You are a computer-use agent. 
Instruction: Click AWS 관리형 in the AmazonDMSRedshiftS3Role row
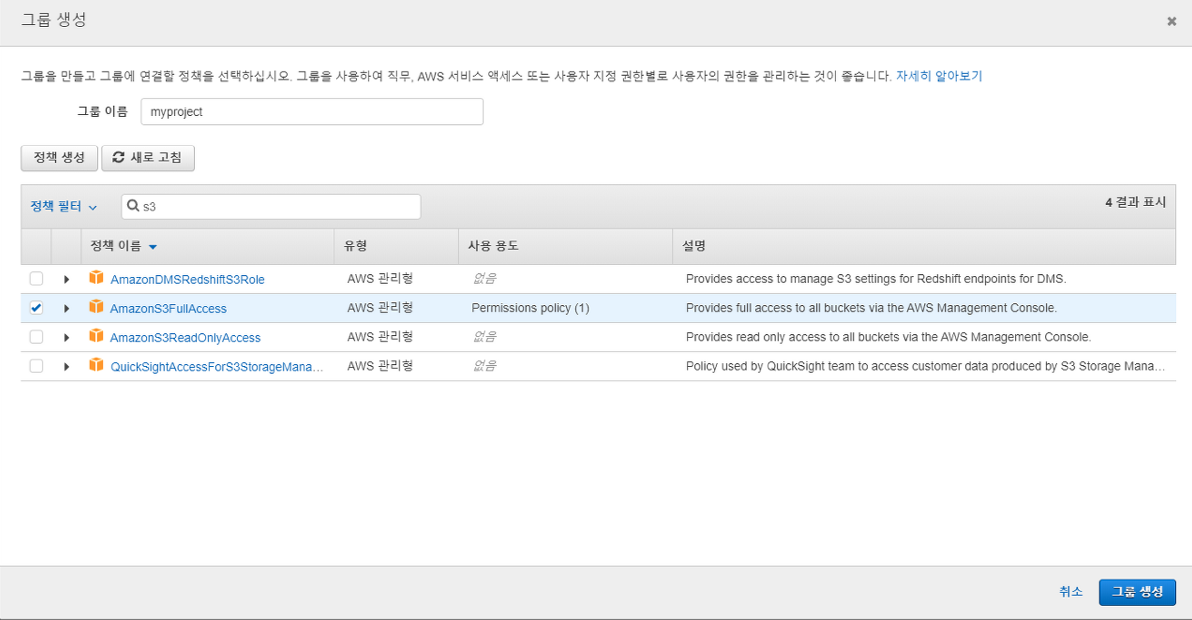pos(380,279)
